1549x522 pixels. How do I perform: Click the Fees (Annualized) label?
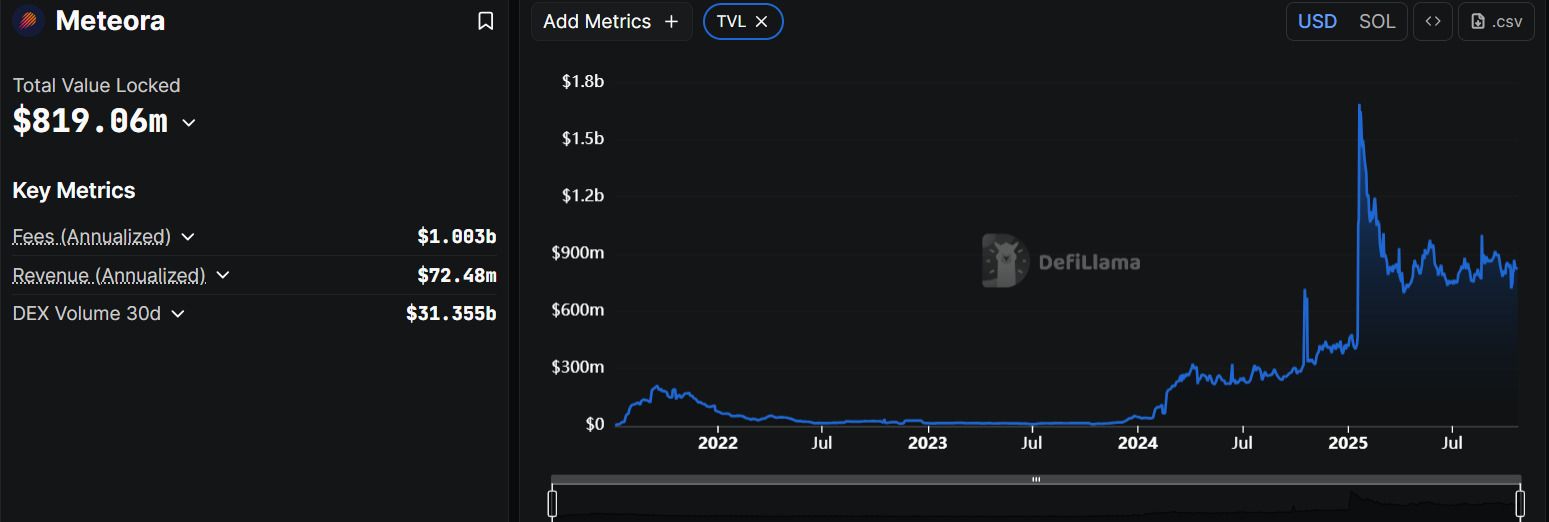click(91, 237)
